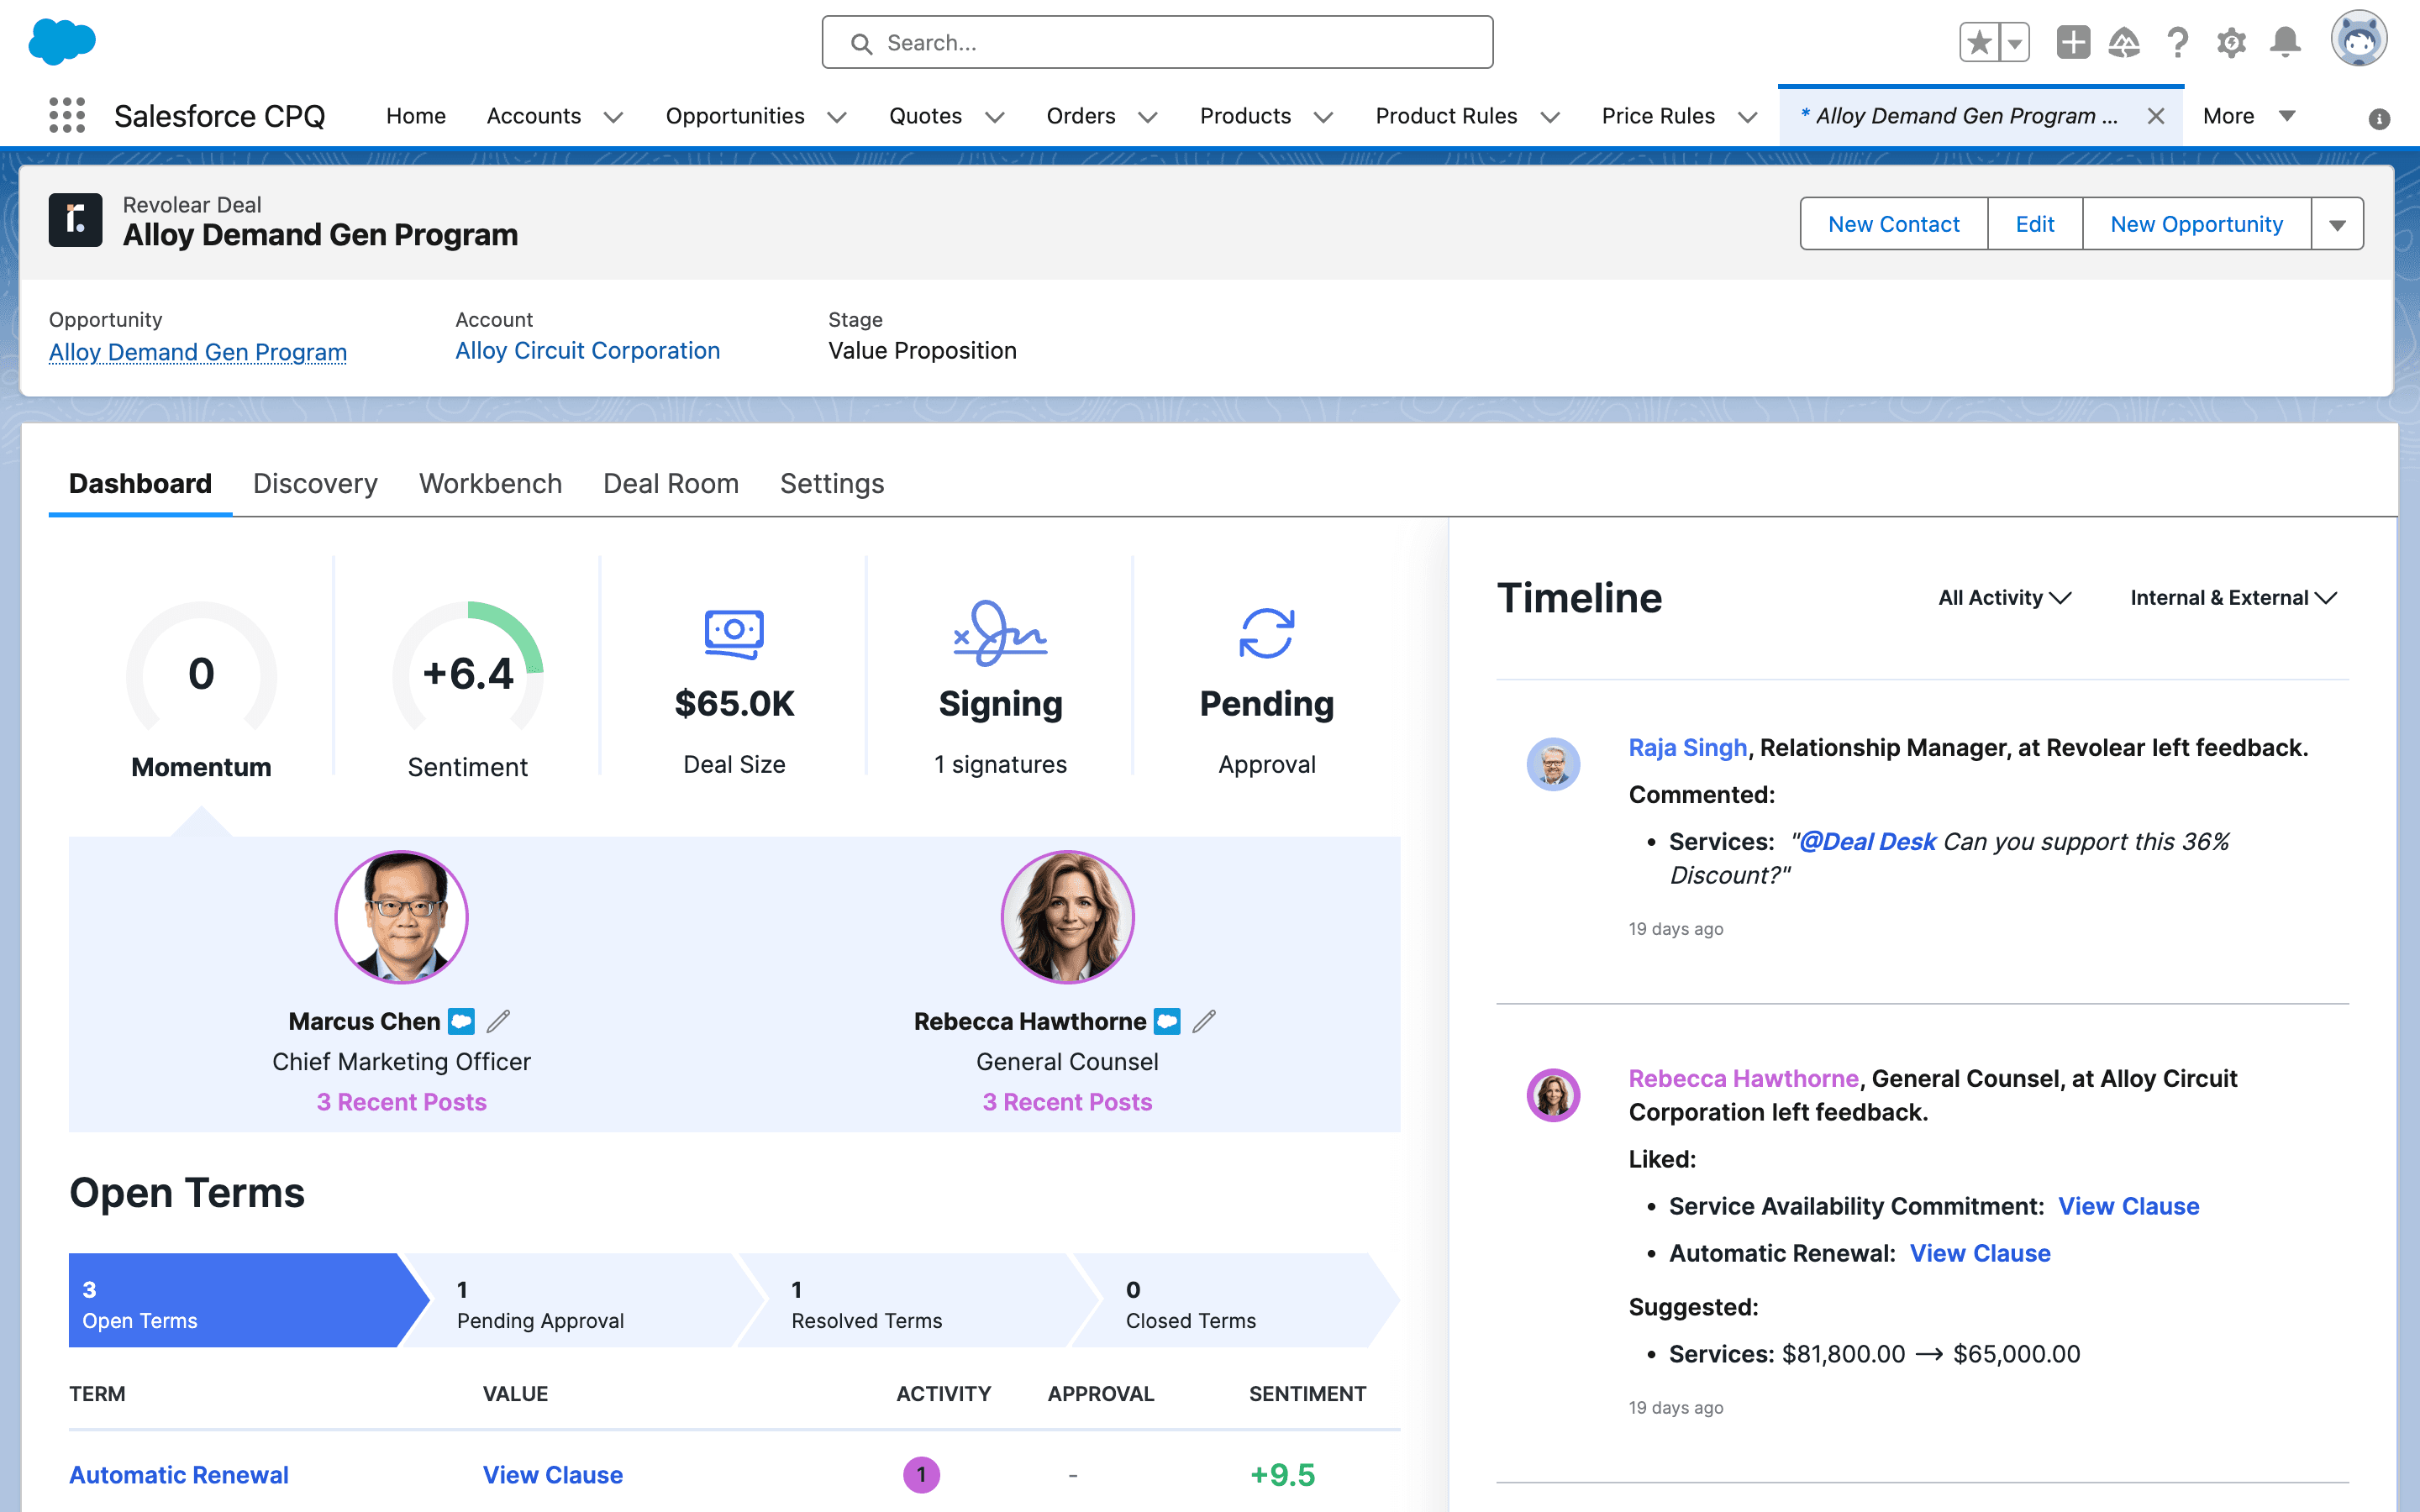The height and width of the screenshot is (1512, 2420).
Task: Edit Rebecca Hawthorne with pencil icon
Action: [1204, 1021]
